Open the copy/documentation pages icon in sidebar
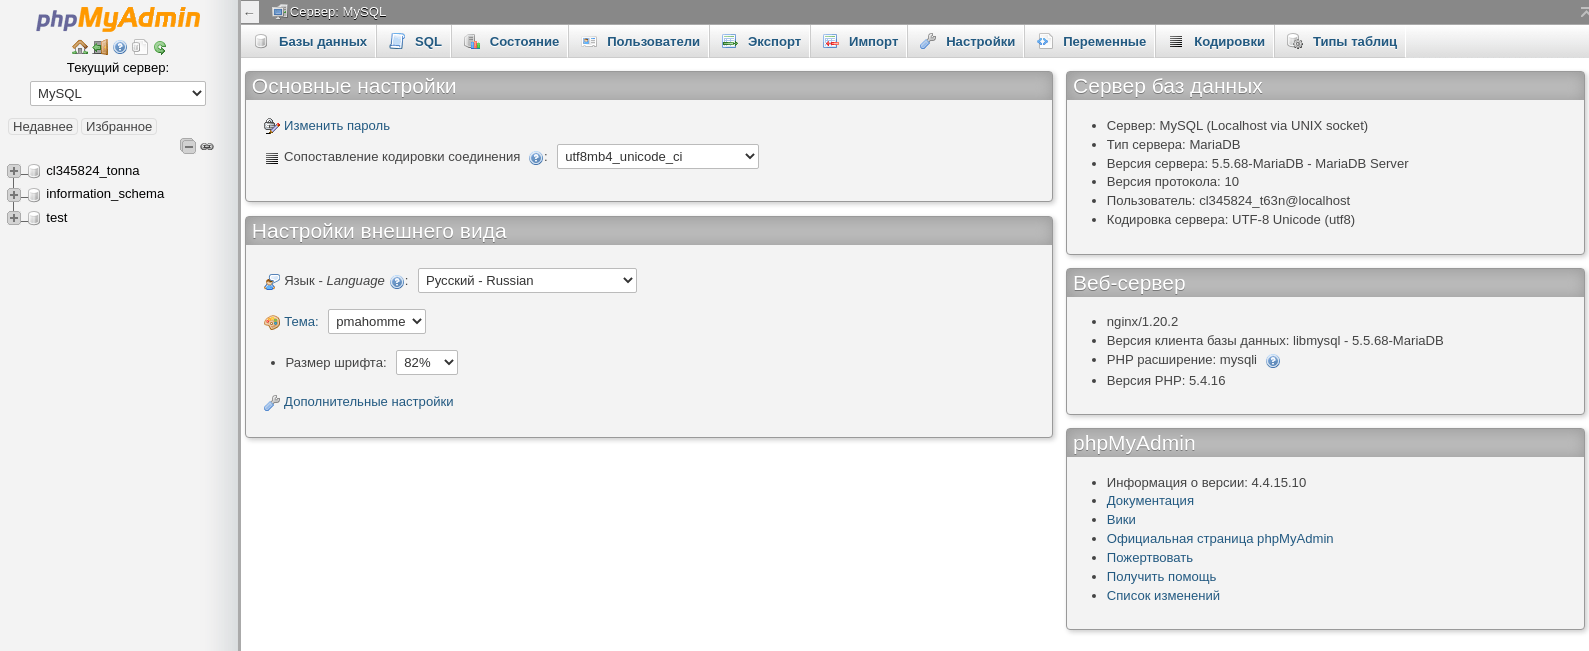Image resolution: width=1589 pixels, height=651 pixels. (x=140, y=47)
